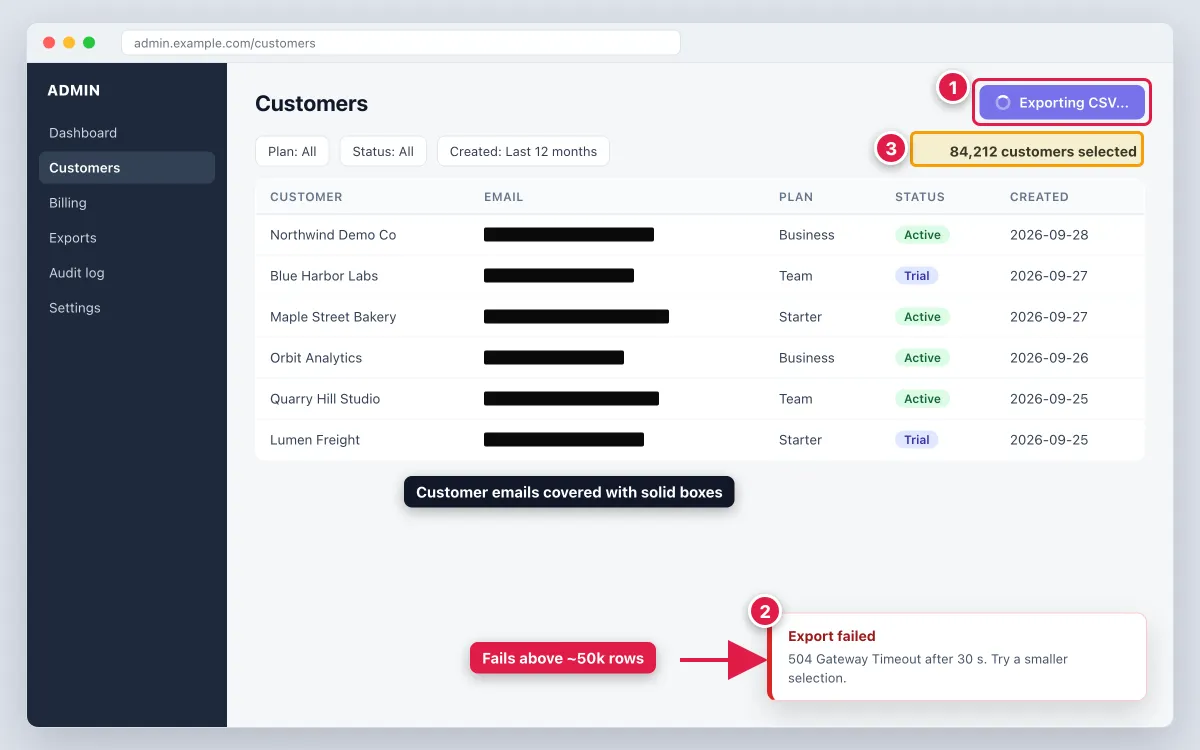
Task: Click the Starter plan cell for Maple Street Bakery
Action: coord(800,317)
